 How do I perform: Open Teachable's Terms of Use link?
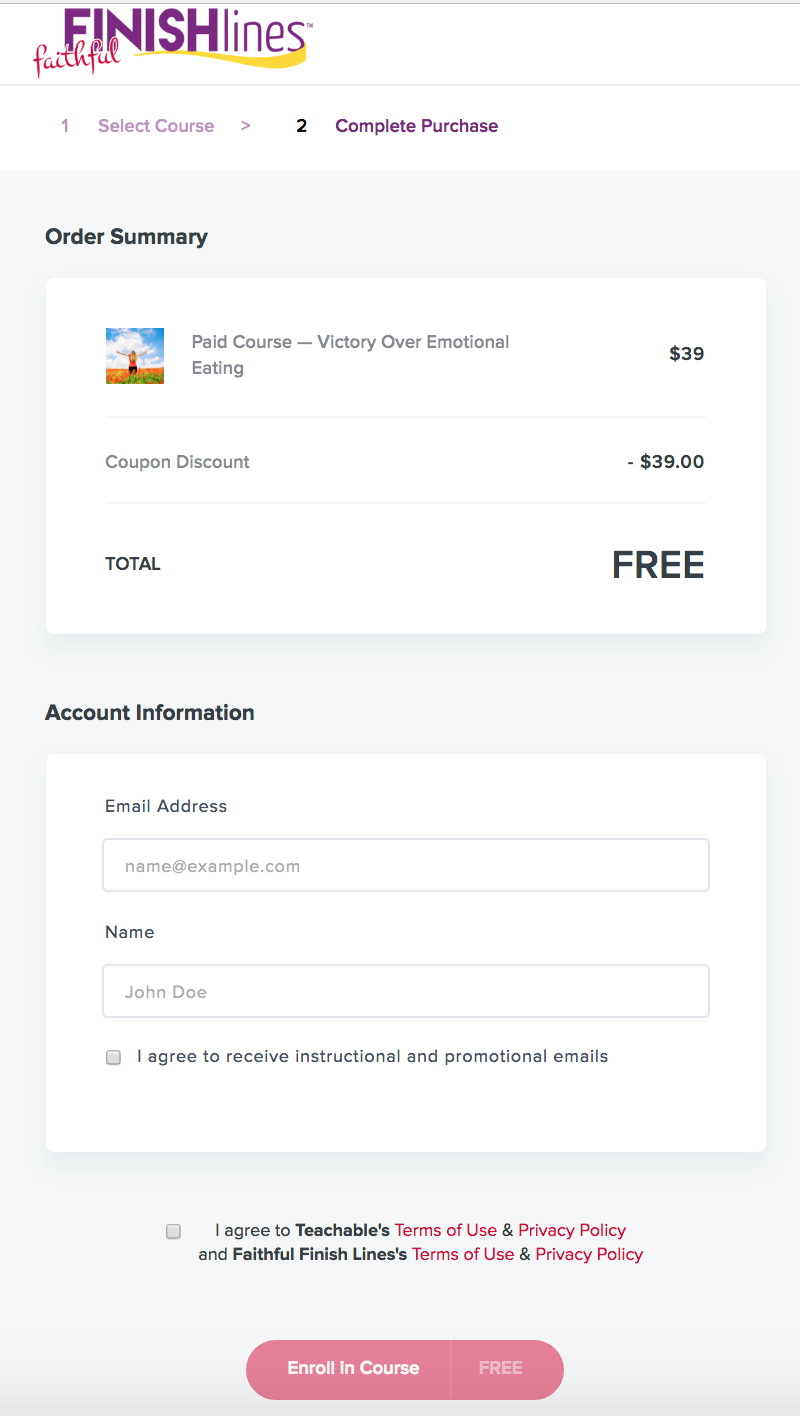point(446,1230)
